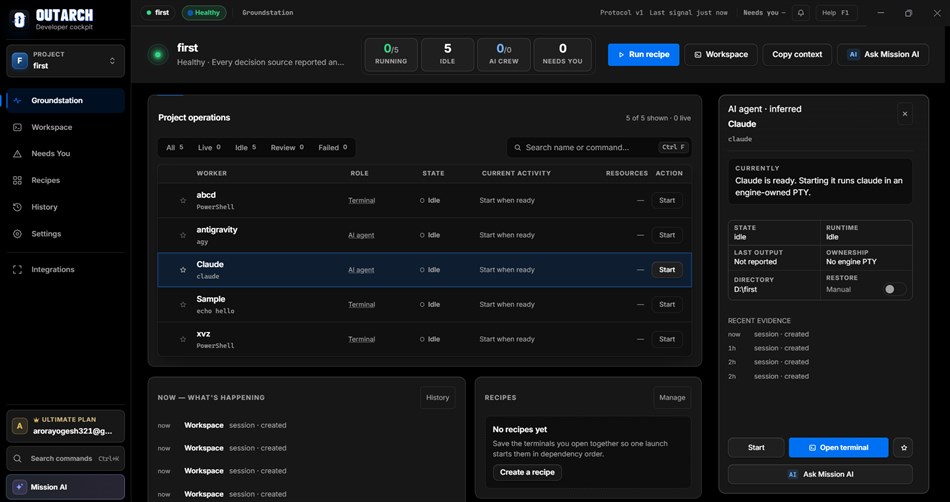Image resolution: width=950 pixels, height=502 pixels.
Task: Star the abcd worker
Action: [x=183, y=200]
